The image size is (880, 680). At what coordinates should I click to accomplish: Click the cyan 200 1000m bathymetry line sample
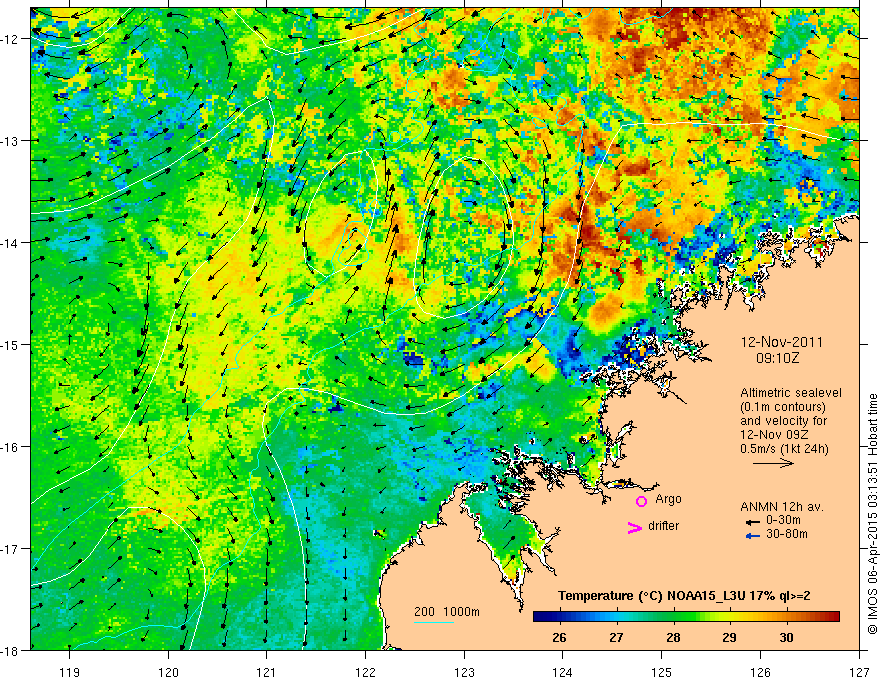pos(434,622)
